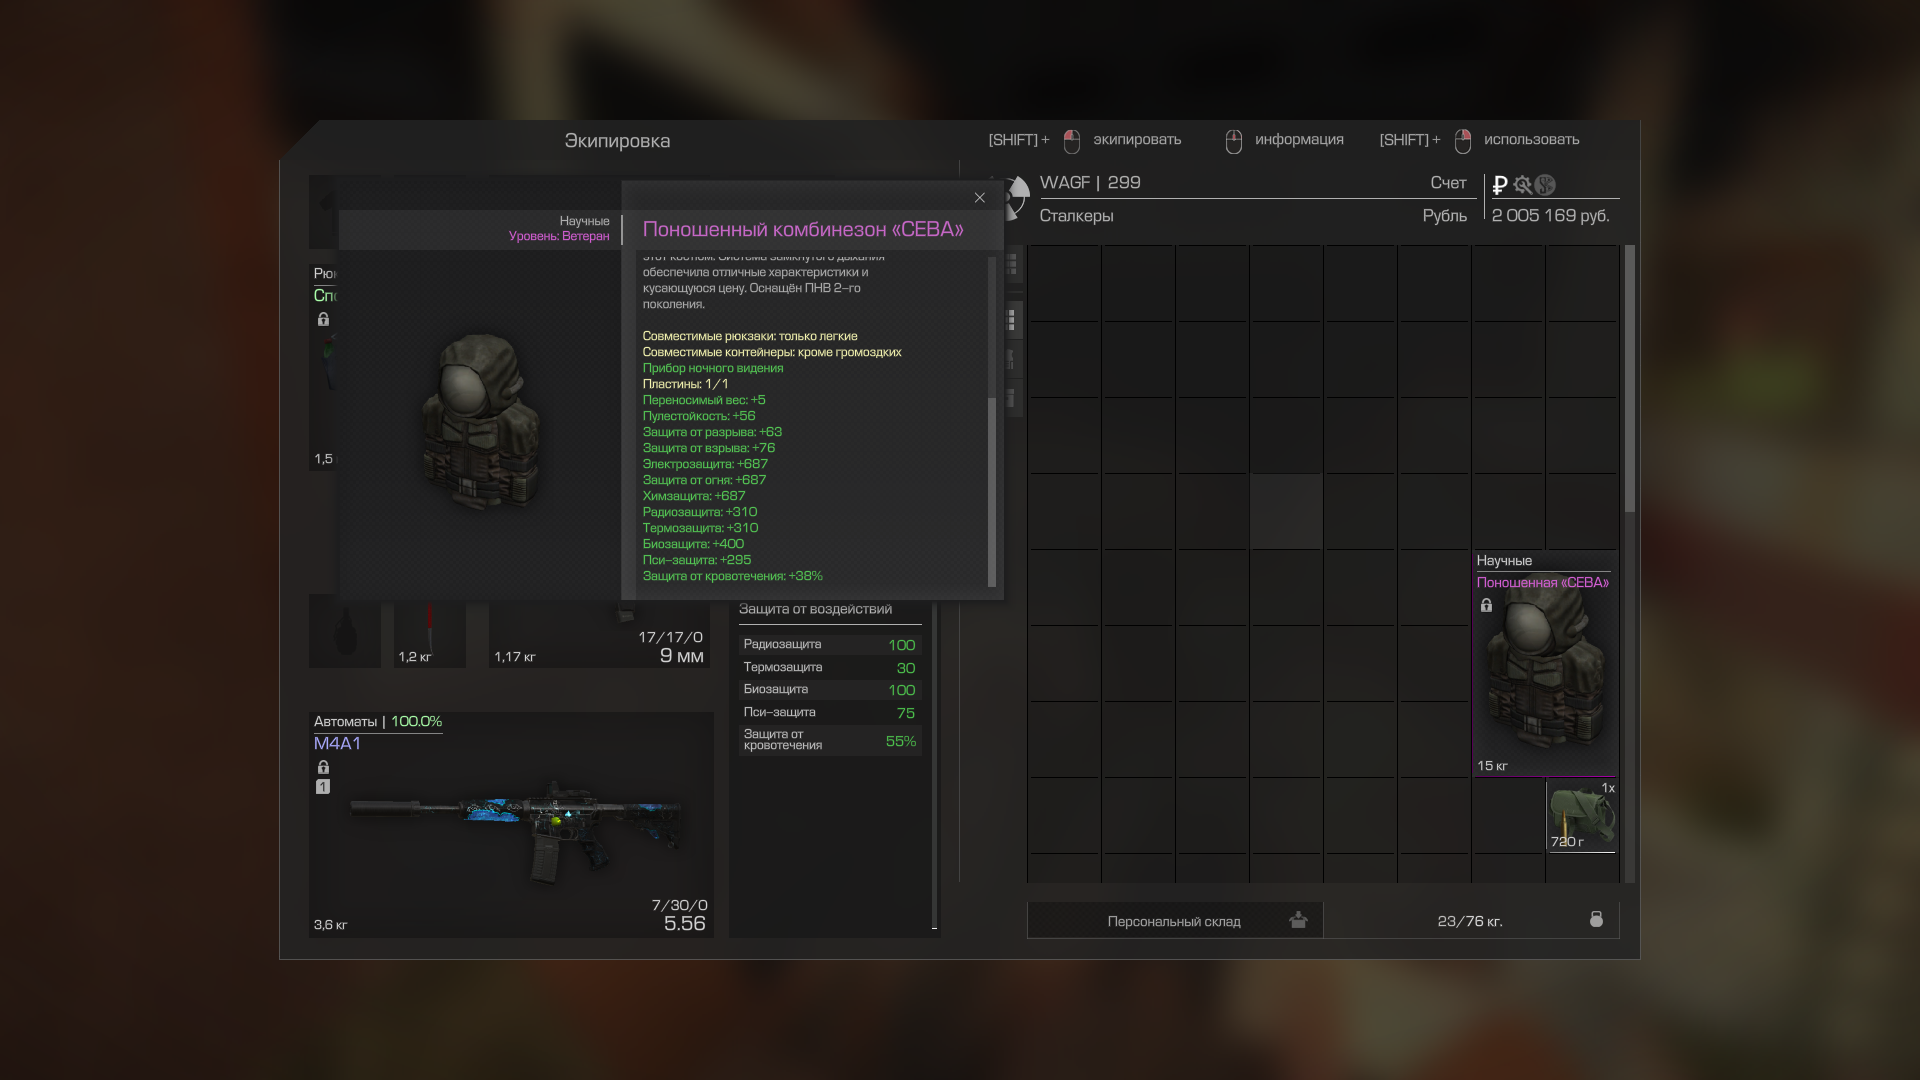The height and width of the screenshot is (1080, 1920).
Task: Click the Защита от воздействий header
Action: [x=815, y=609]
